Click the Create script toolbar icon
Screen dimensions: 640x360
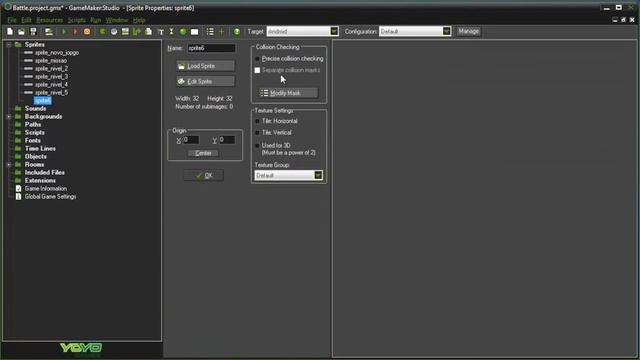click(x=149, y=31)
